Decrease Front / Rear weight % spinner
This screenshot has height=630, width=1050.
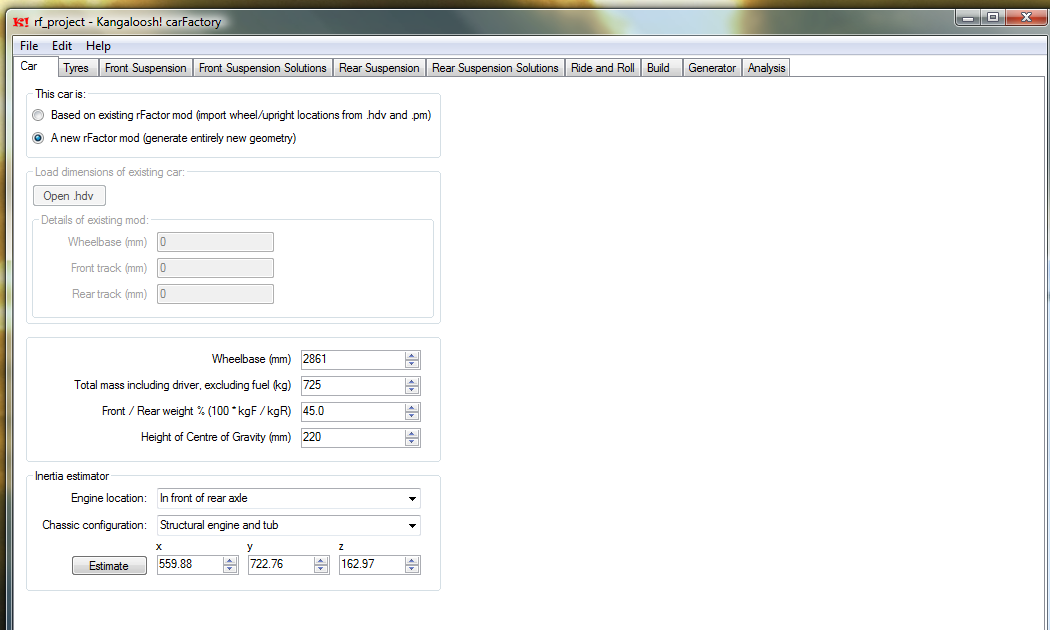pyautogui.click(x=412, y=416)
